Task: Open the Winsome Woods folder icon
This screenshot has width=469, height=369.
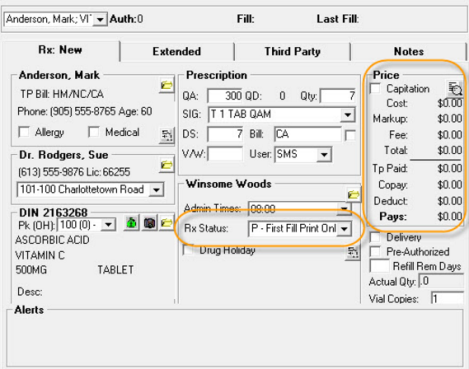Action: tap(353, 194)
